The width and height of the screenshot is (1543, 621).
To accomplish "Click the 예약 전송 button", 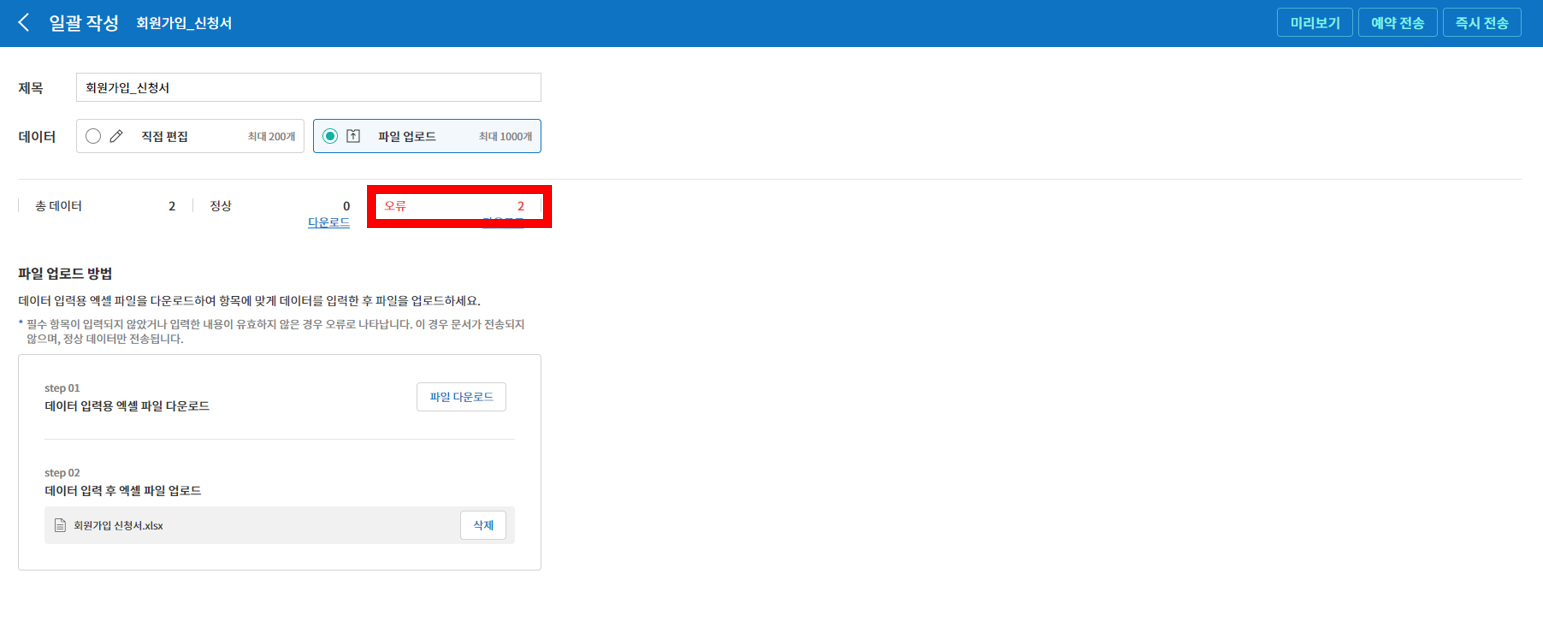I will point(1397,23).
